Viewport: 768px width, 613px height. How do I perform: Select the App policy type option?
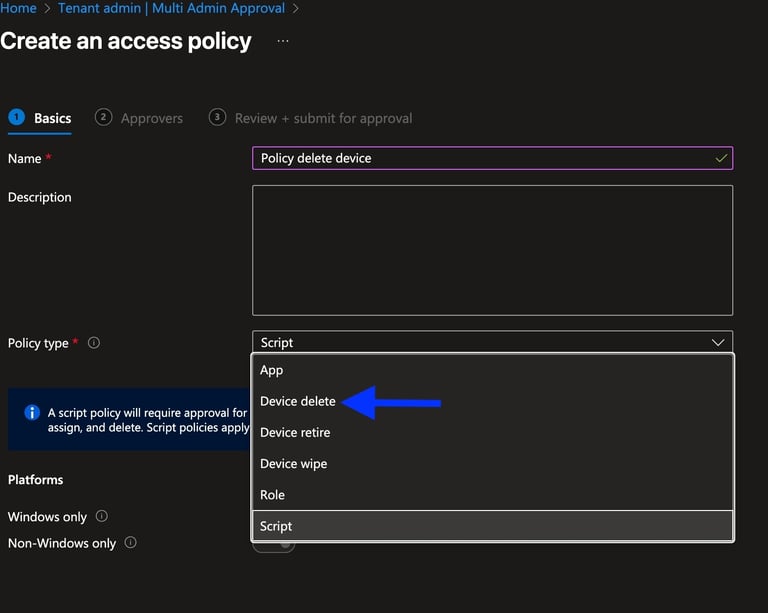(272, 370)
